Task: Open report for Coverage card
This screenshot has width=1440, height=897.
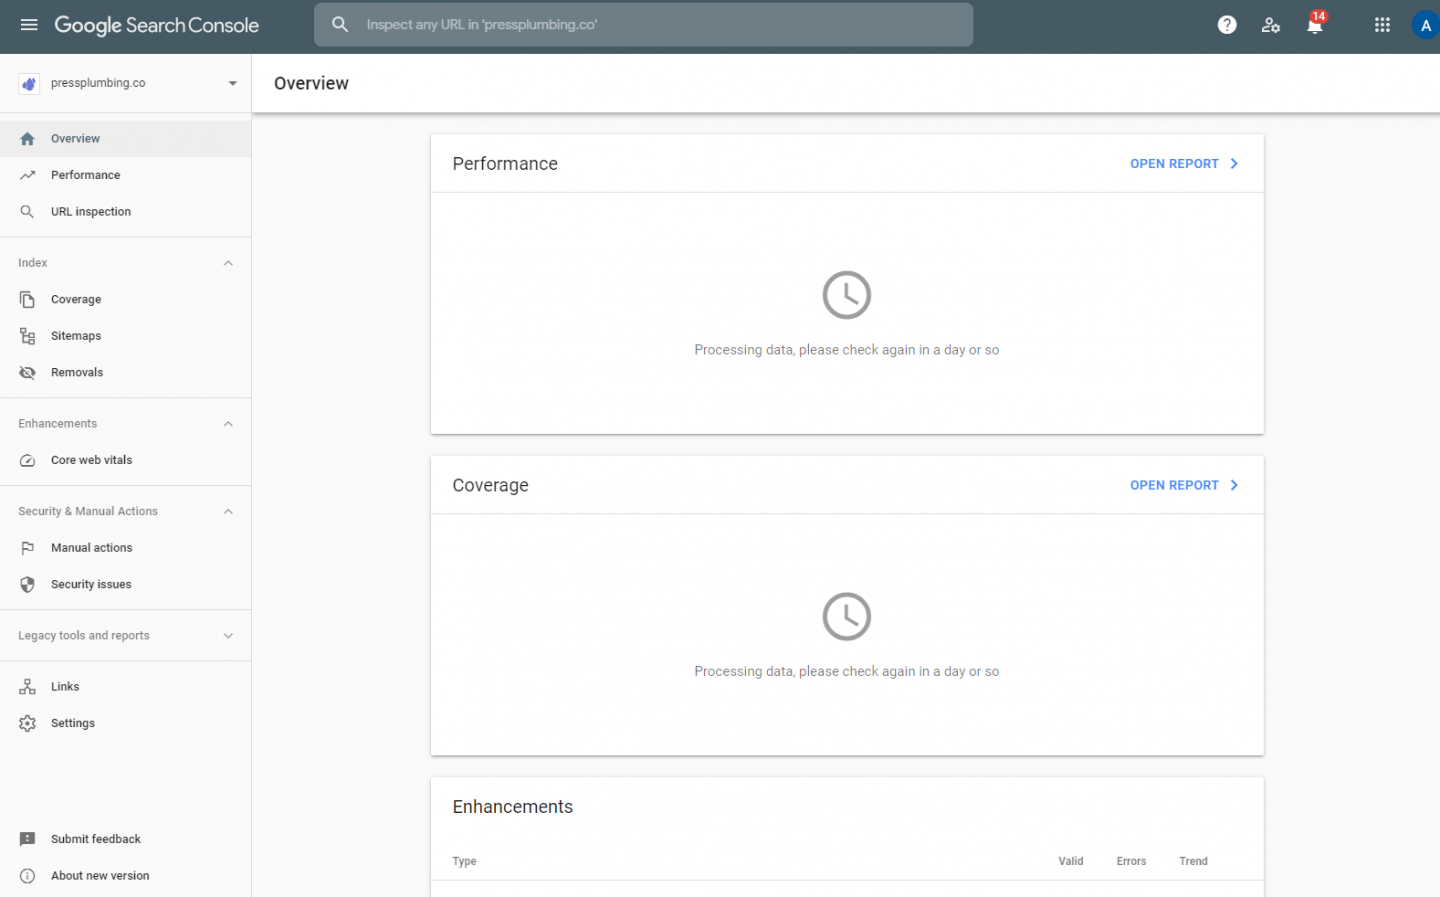Action: click(x=1184, y=486)
